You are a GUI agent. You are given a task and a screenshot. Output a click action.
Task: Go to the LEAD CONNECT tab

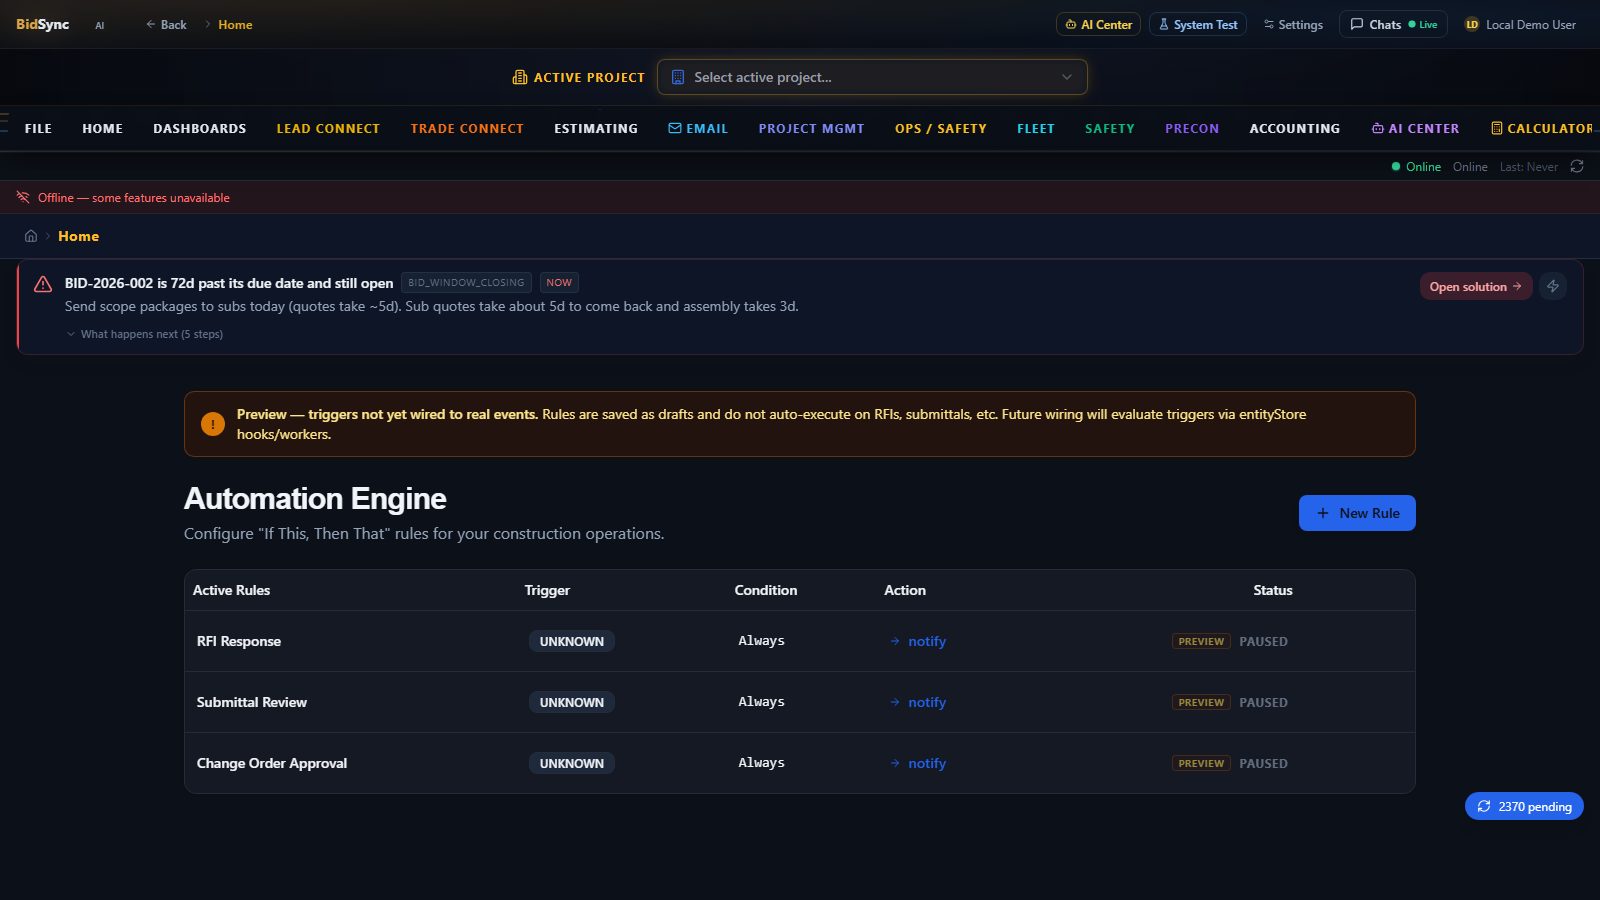point(328,128)
